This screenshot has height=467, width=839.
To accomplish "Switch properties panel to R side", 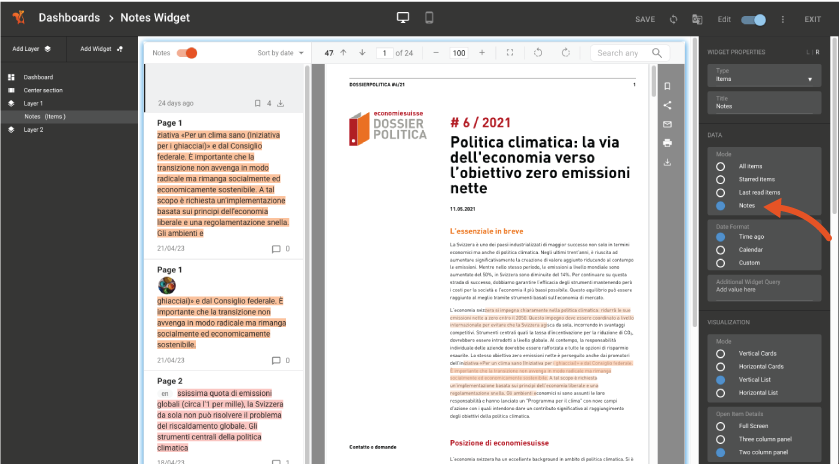I will tap(818, 52).
